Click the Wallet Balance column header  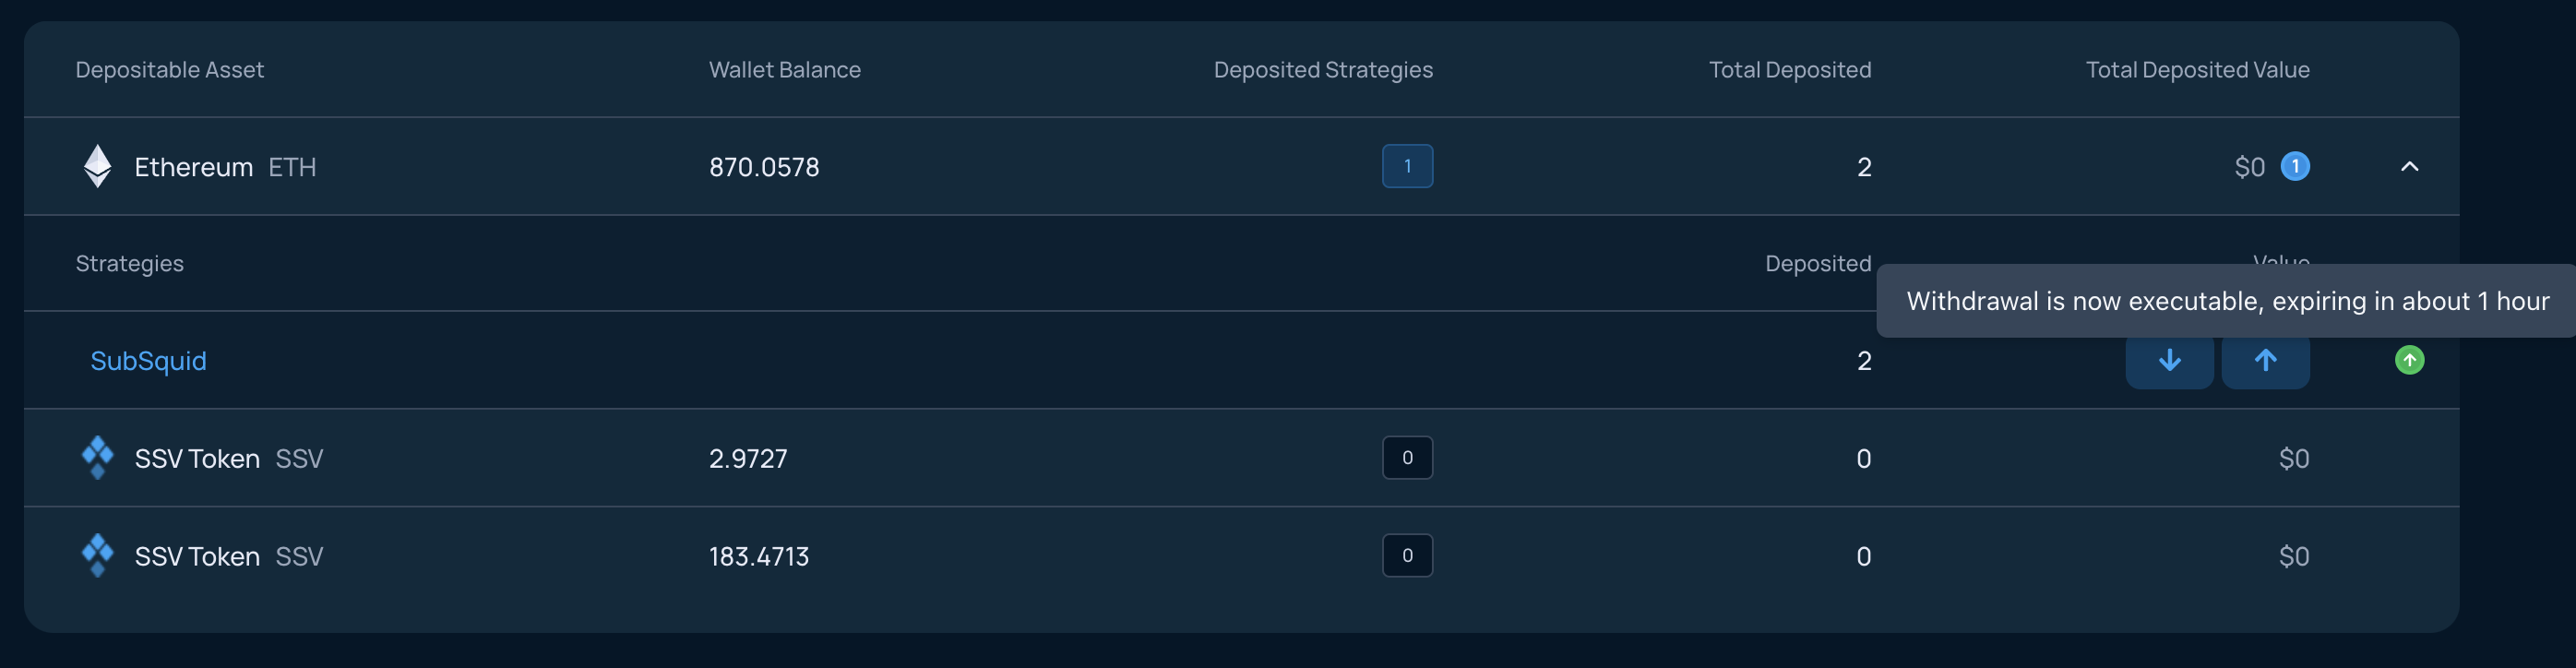click(785, 70)
